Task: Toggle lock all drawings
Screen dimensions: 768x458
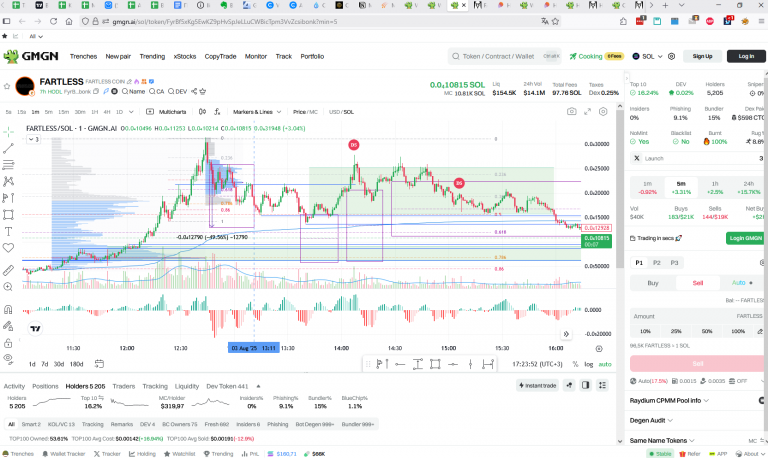Action: pos(8,342)
